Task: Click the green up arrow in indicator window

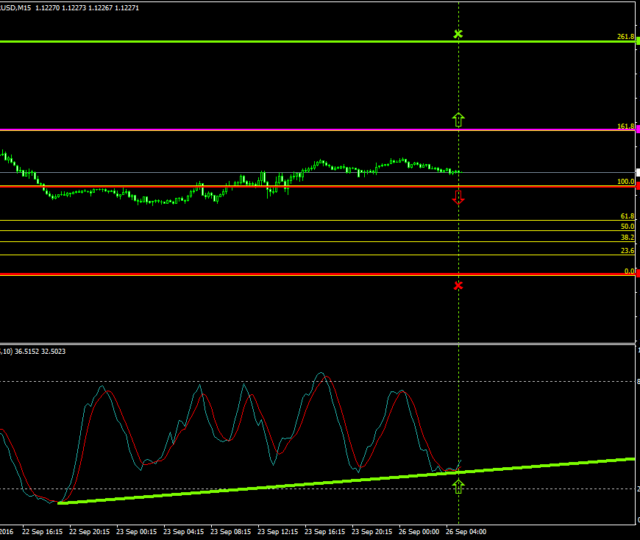Action: point(458,486)
